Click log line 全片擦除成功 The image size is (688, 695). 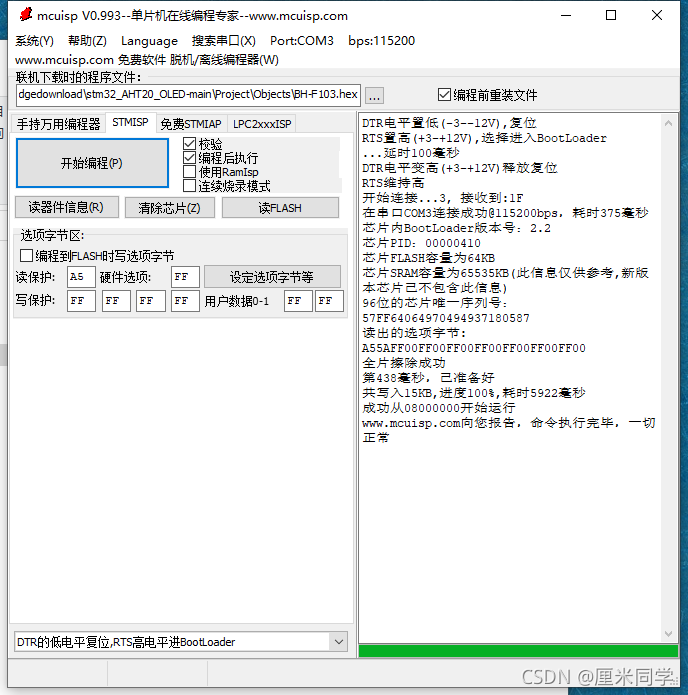point(404,363)
